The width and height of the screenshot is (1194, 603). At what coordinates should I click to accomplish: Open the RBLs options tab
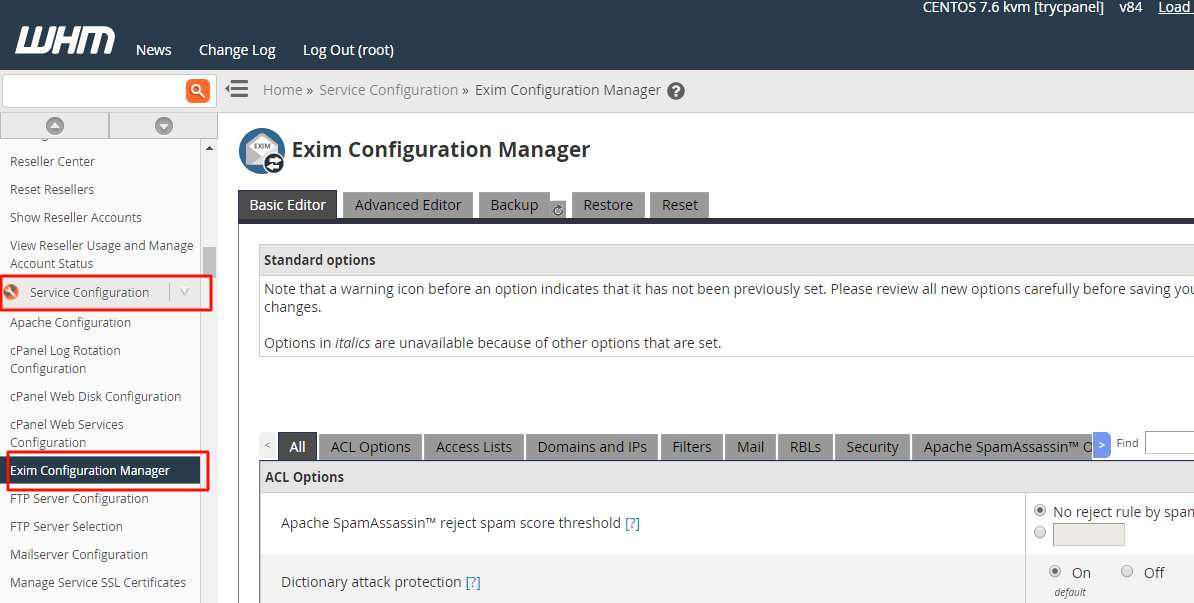click(x=805, y=447)
